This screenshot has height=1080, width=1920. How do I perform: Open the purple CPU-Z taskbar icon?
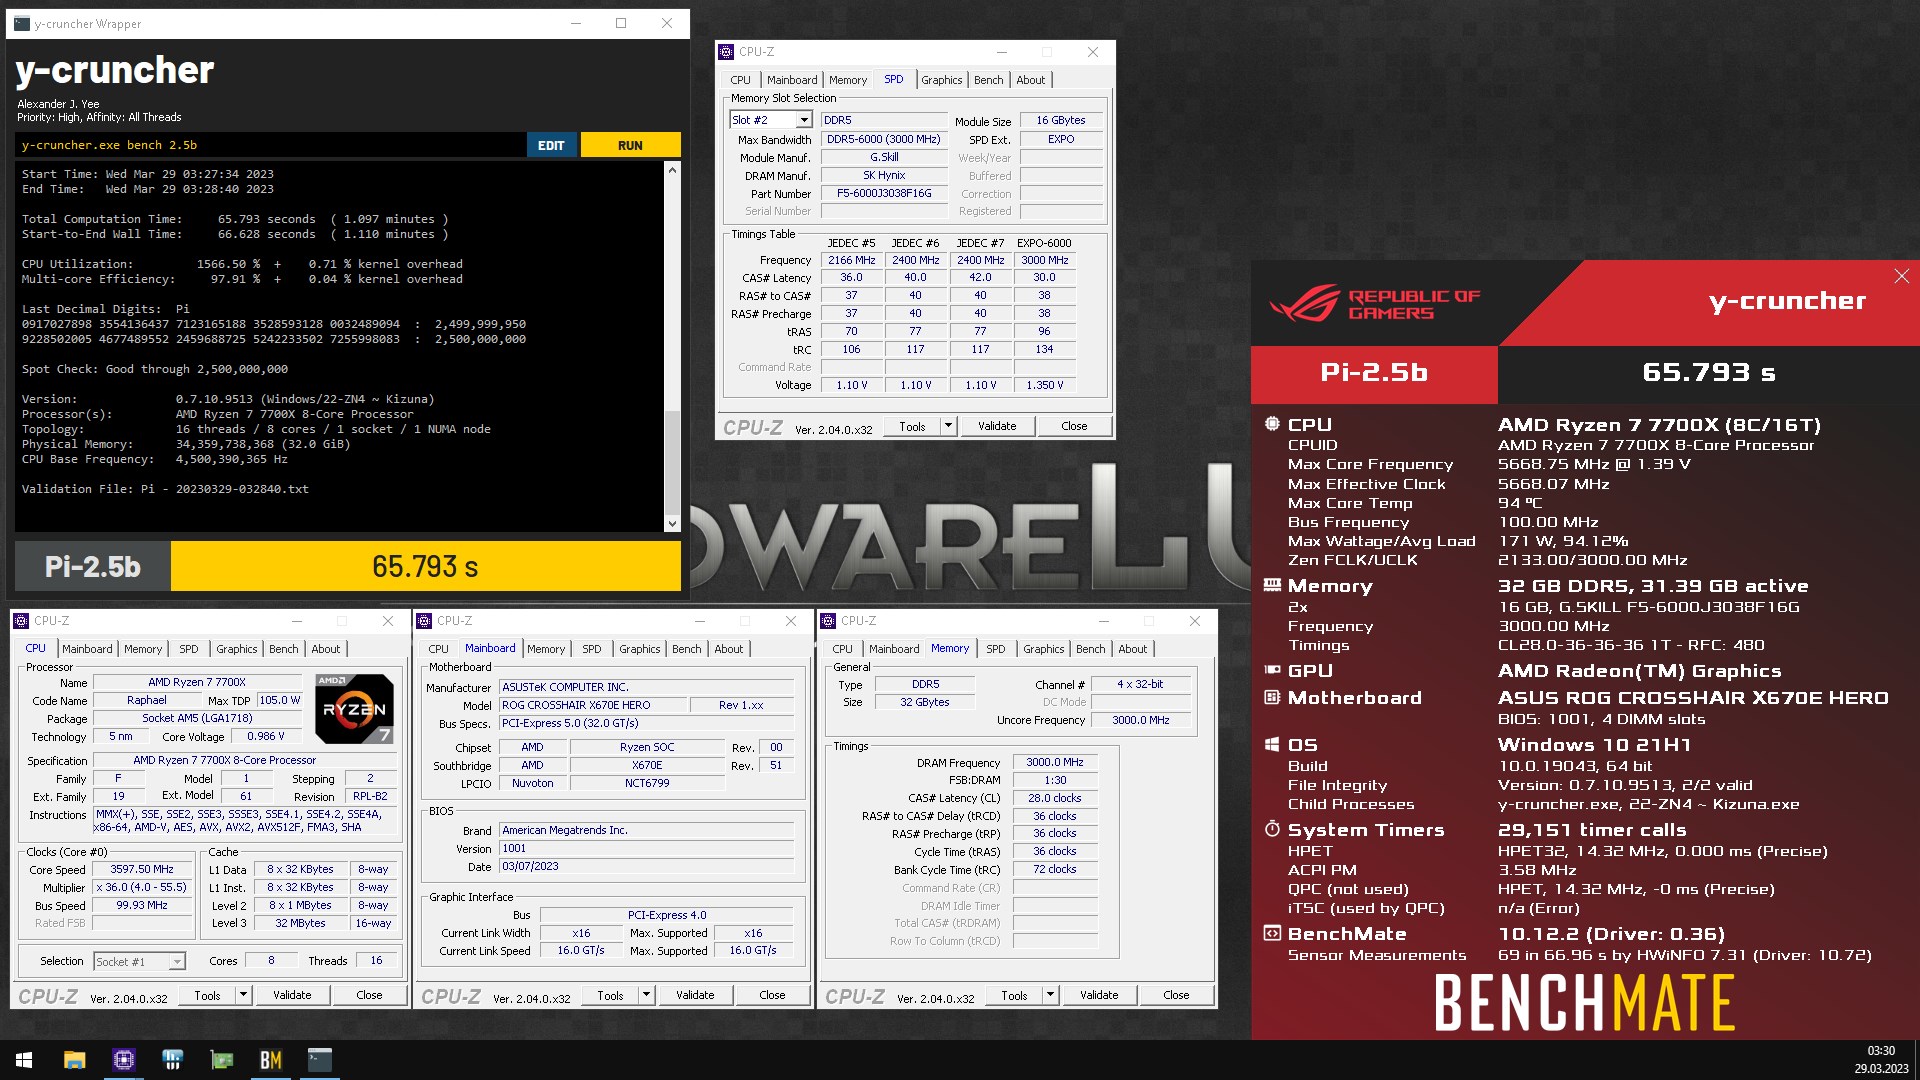point(123,1060)
